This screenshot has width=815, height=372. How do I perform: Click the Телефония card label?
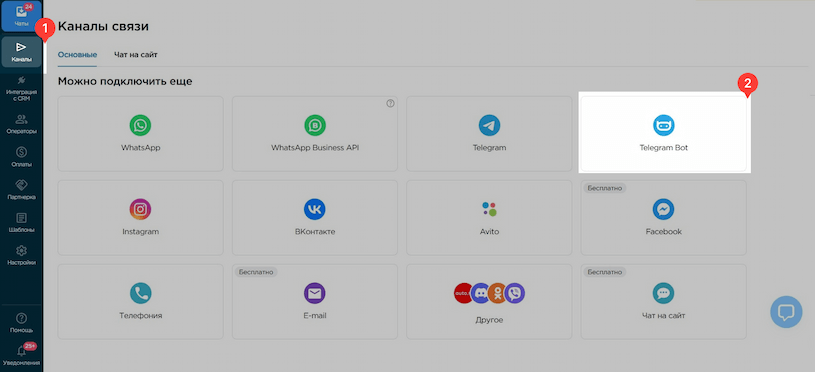(140, 315)
